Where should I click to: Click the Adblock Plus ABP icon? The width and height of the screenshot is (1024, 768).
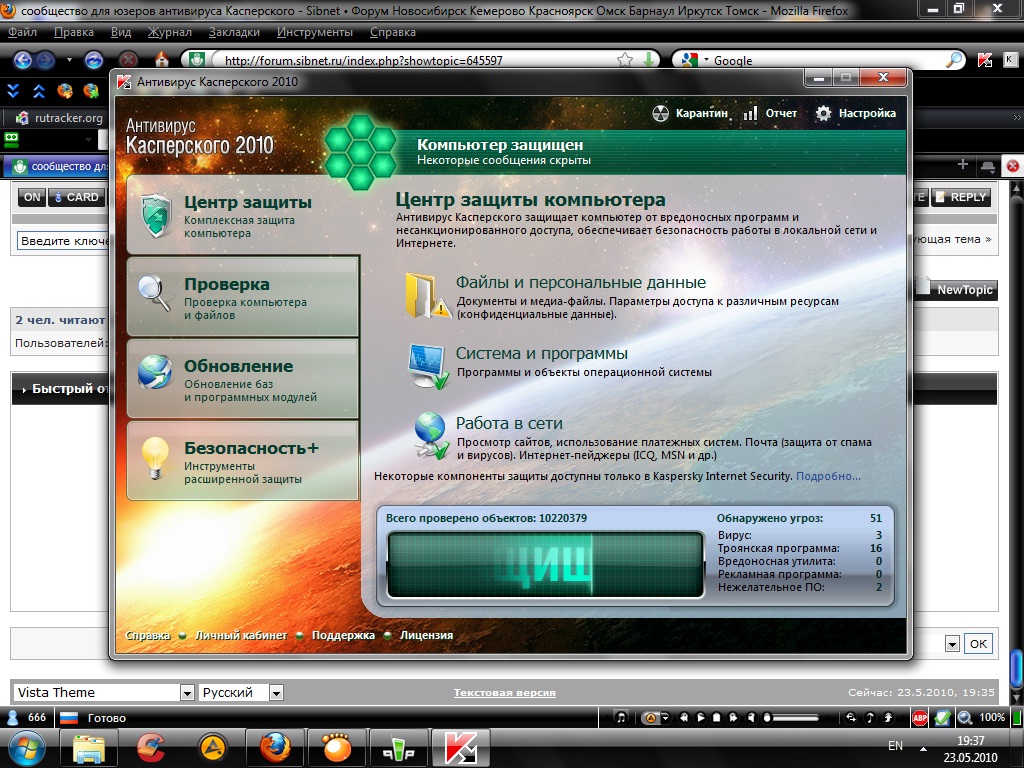click(920, 718)
